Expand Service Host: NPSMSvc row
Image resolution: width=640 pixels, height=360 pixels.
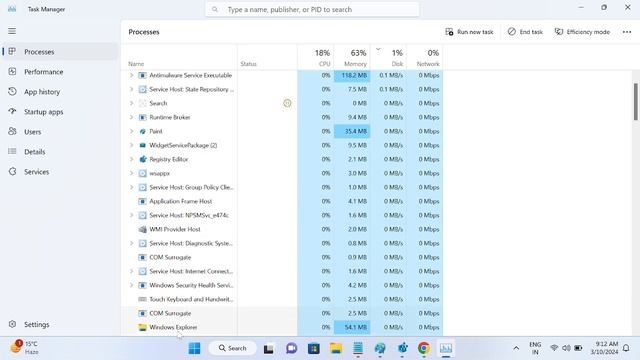coord(131,215)
